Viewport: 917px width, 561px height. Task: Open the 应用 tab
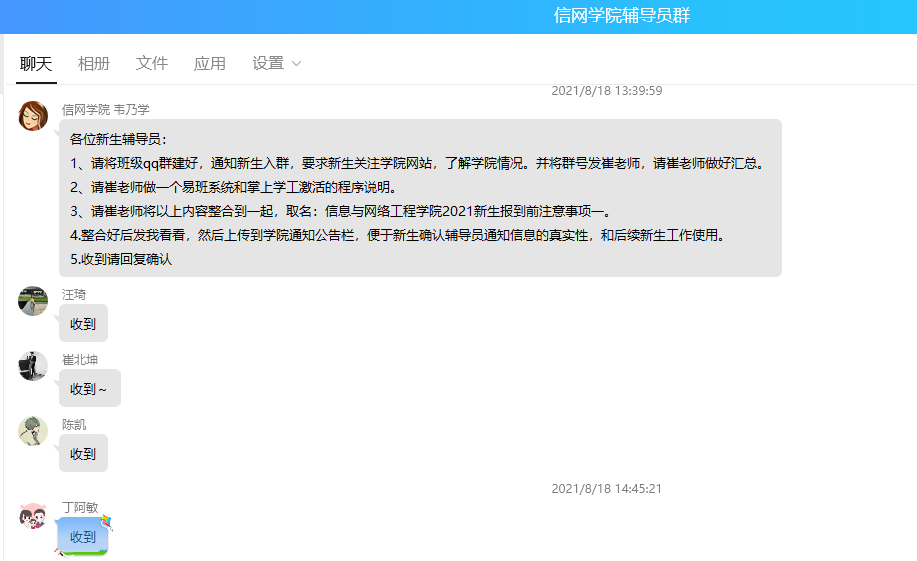pos(210,63)
